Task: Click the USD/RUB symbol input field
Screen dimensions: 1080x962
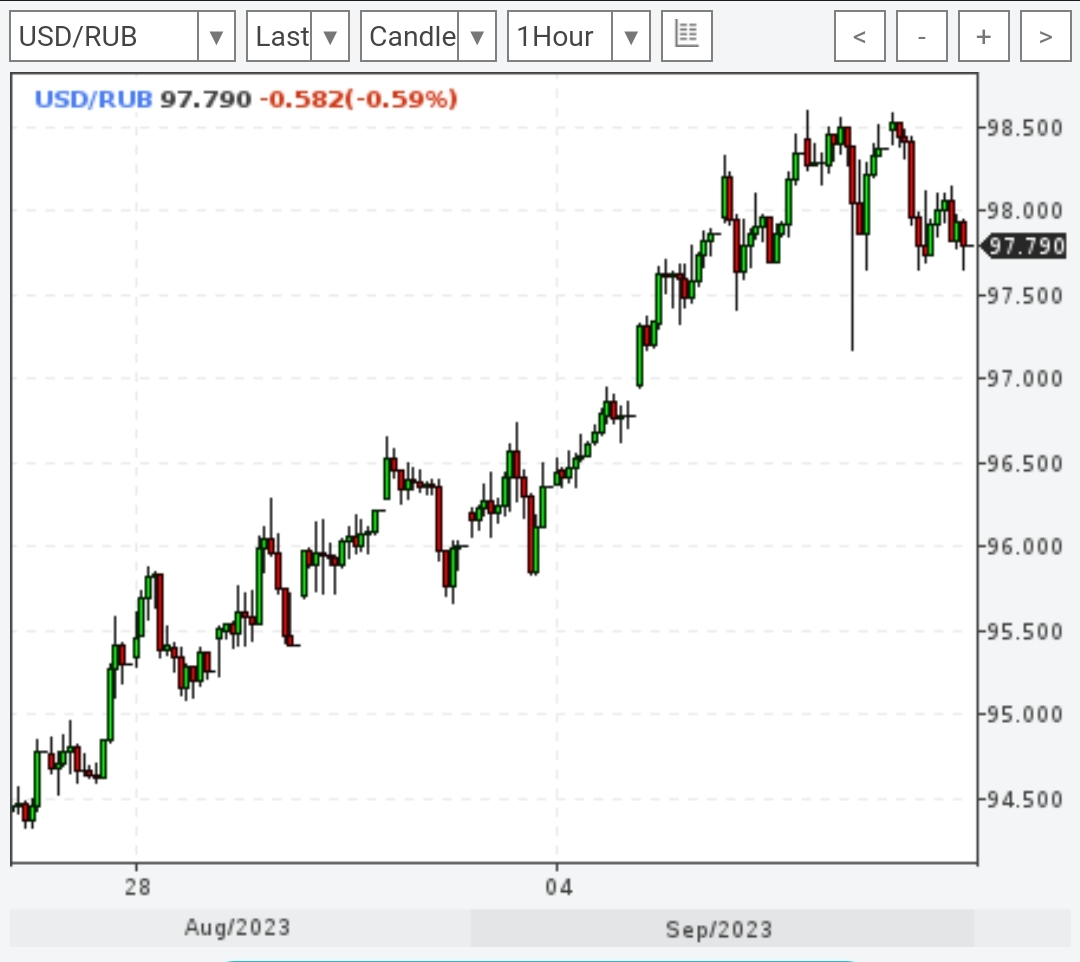Action: (x=104, y=37)
